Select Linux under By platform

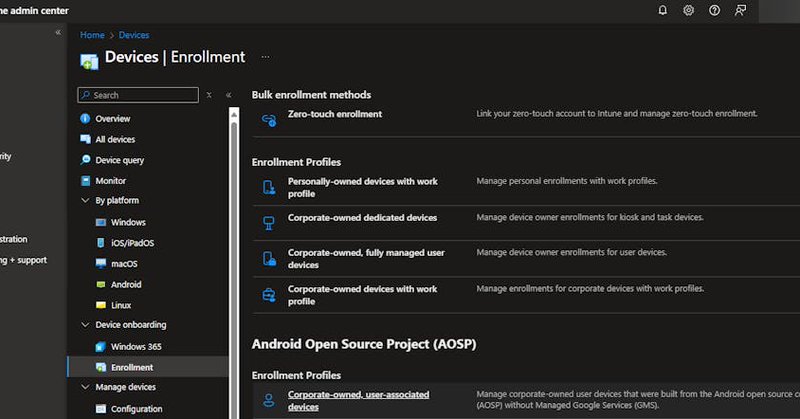click(121, 305)
